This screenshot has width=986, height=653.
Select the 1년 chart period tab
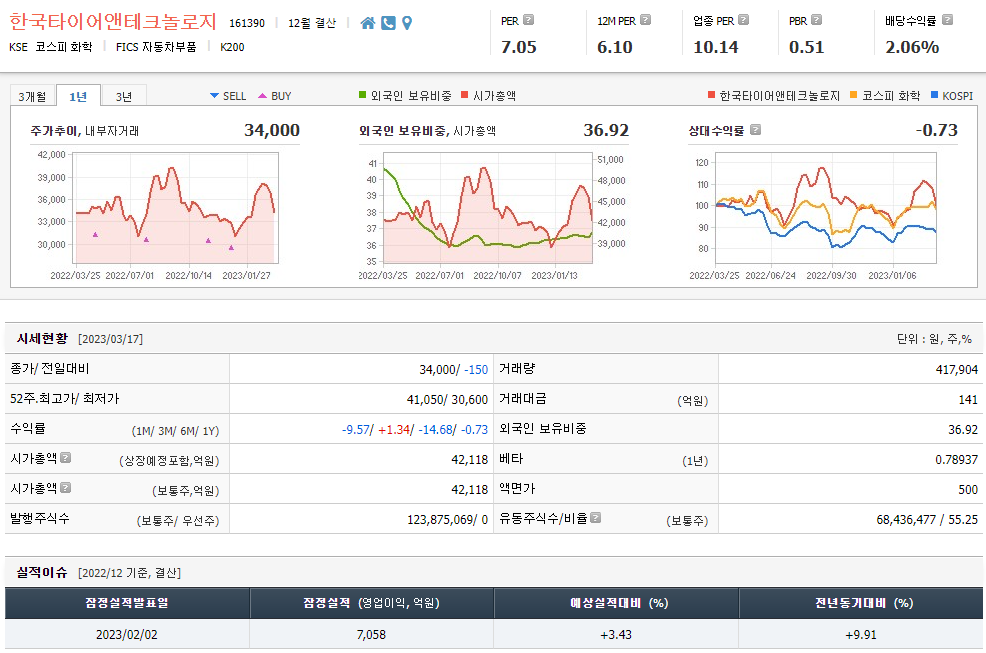click(78, 96)
